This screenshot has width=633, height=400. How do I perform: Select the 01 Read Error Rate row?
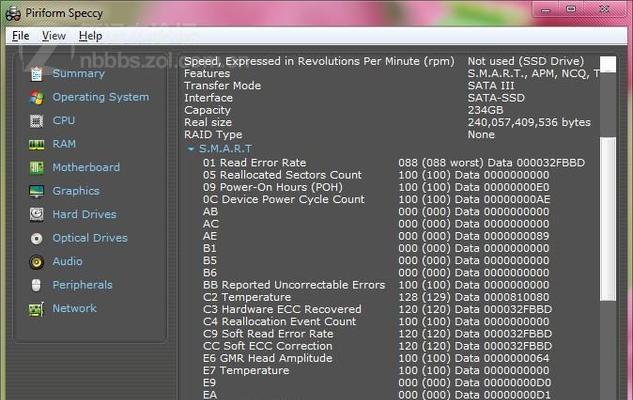tap(394, 163)
